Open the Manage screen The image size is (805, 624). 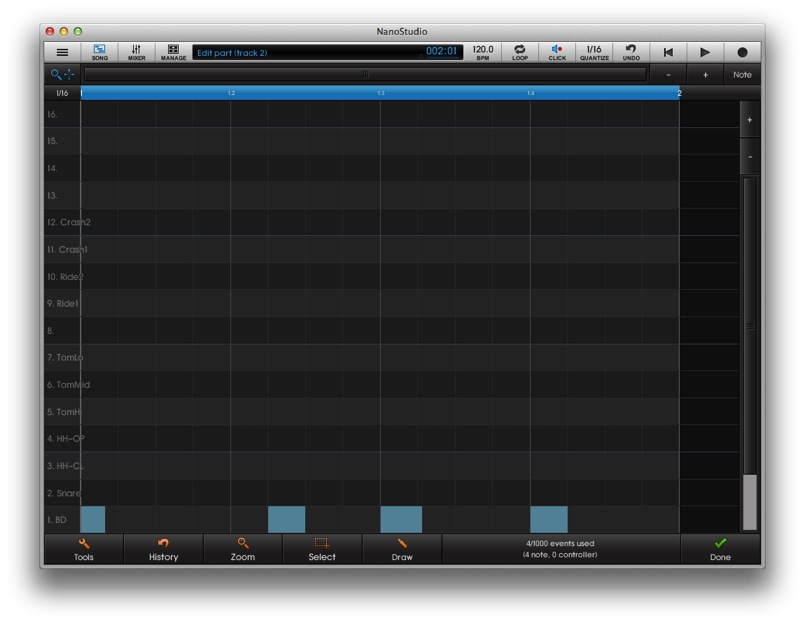pos(173,52)
